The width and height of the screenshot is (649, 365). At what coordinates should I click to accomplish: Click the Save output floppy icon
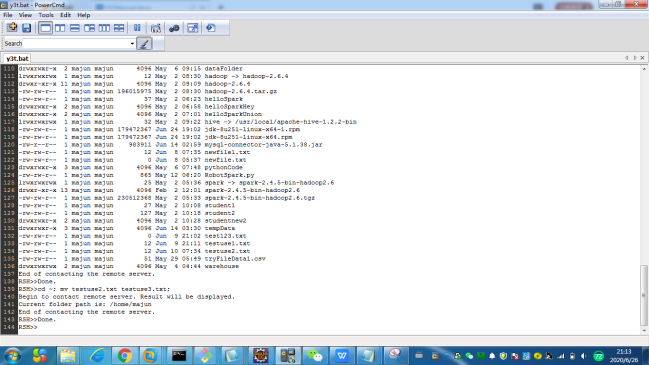tap(26, 28)
